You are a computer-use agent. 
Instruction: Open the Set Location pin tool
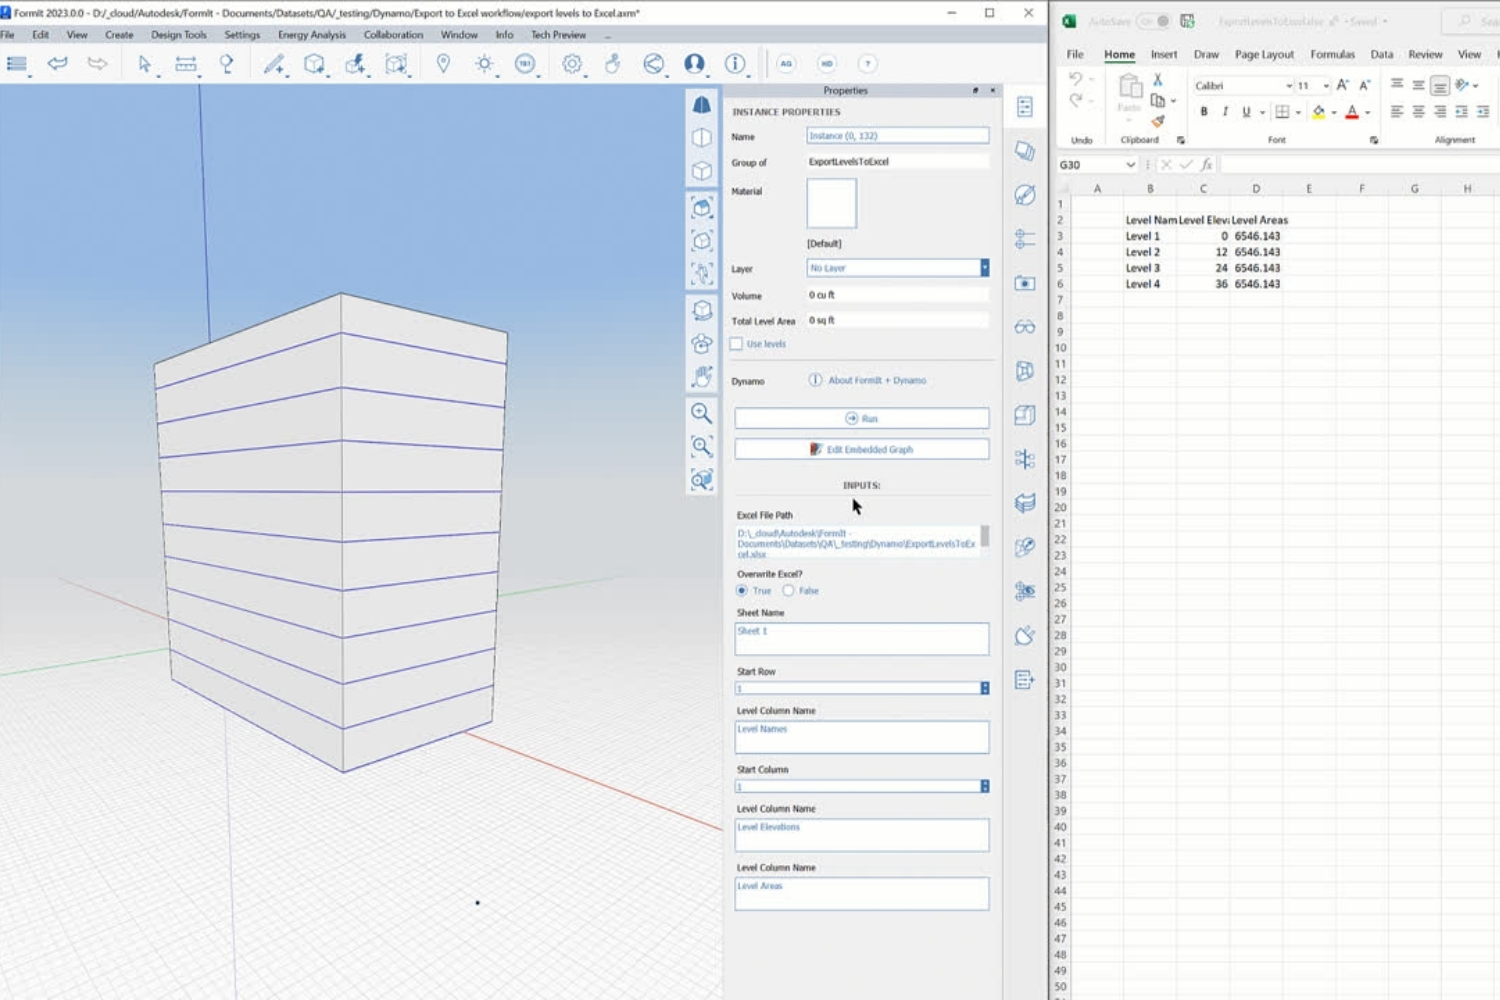pos(443,64)
